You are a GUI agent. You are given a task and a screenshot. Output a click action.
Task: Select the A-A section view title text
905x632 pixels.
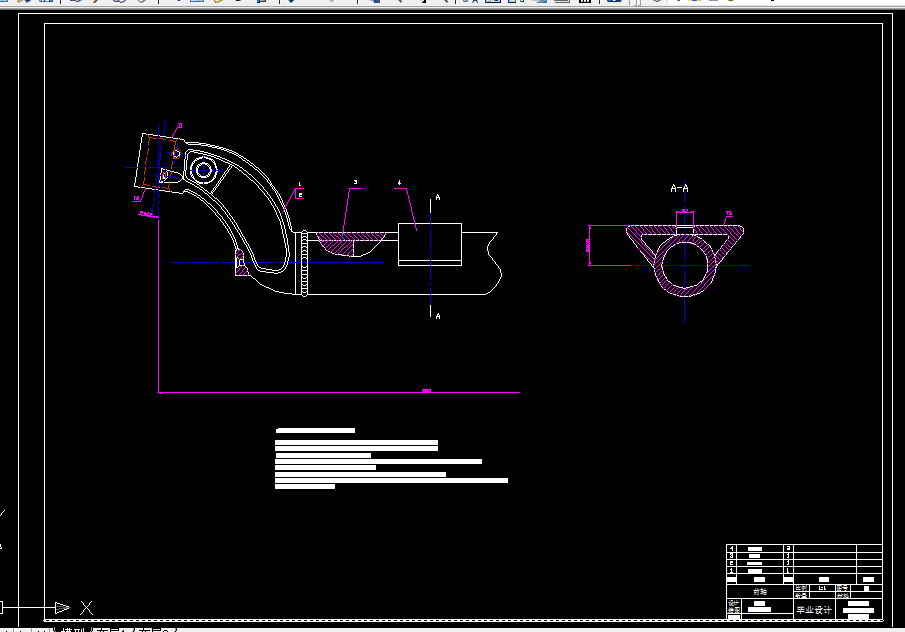[679, 188]
